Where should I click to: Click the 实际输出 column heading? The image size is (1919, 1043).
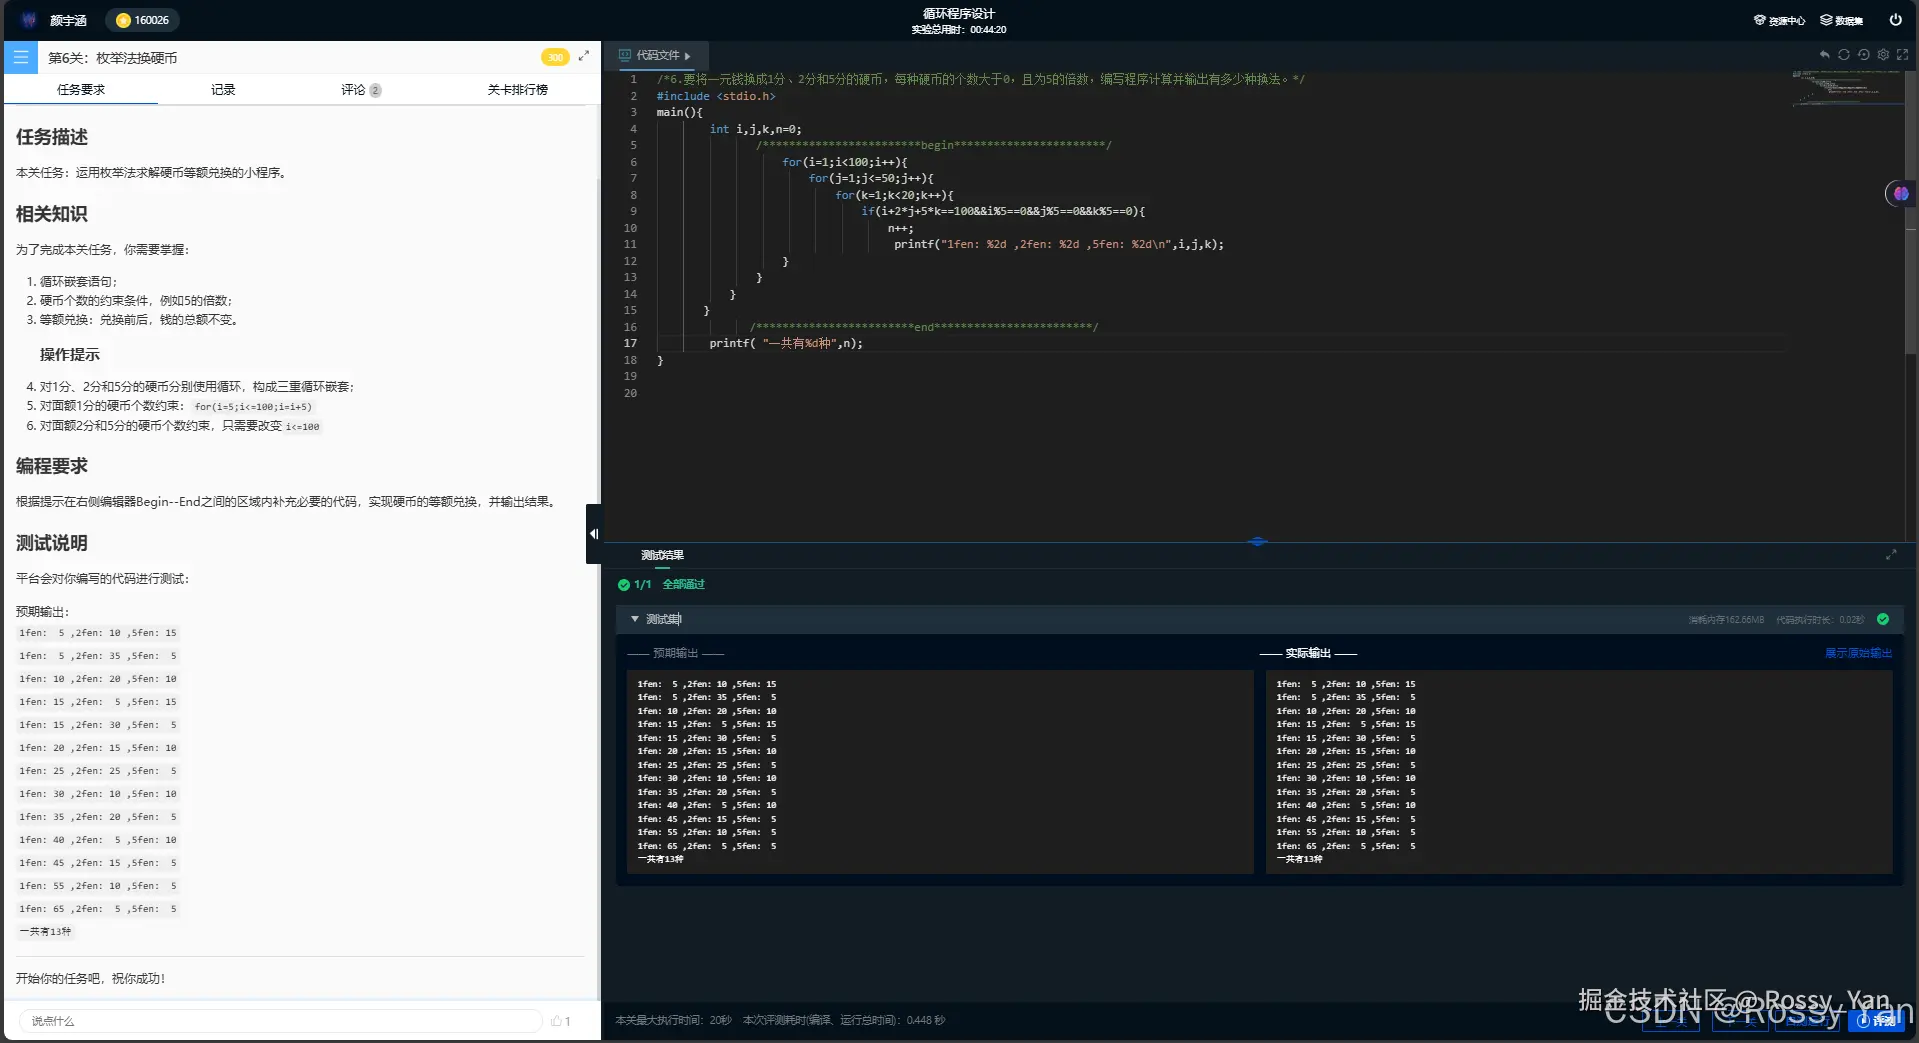(1308, 653)
